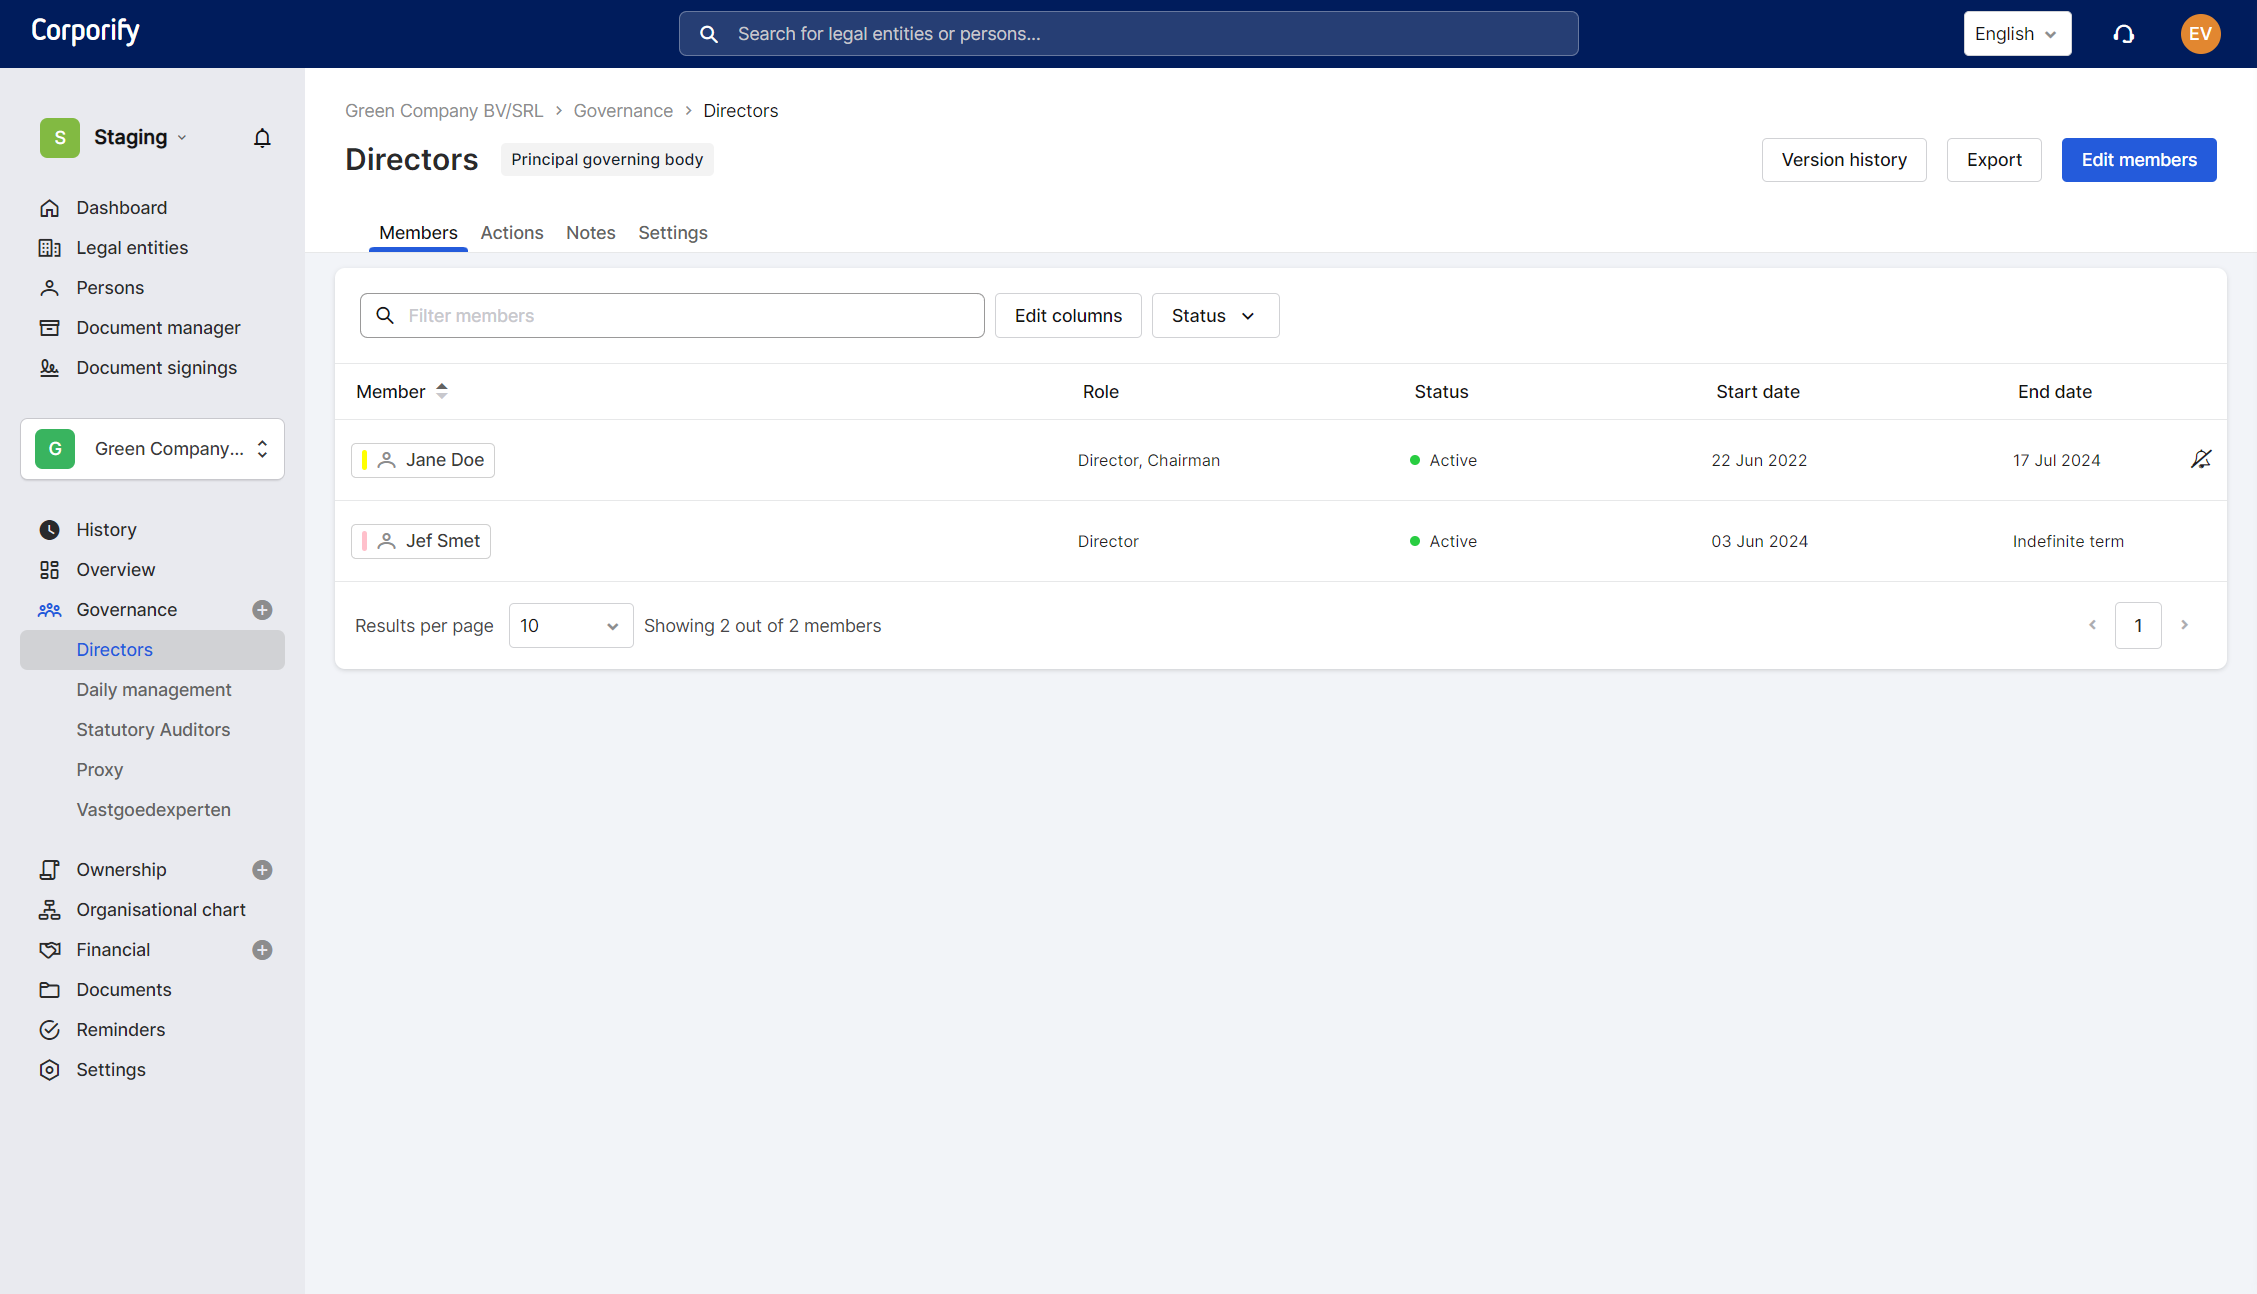This screenshot has height=1294, width=2257.
Task: Click the headset support icon
Action: [2124, 34]
